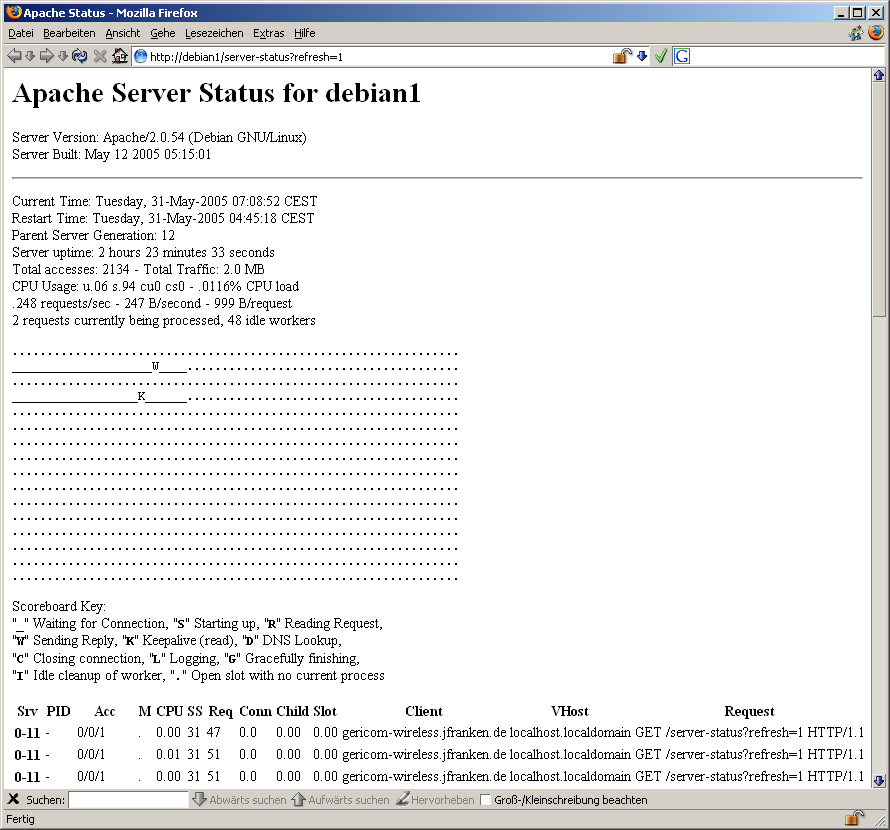Screen dimensions: 890x830
Task: Click the 'Conn' column header
Action: click(255, 711)
